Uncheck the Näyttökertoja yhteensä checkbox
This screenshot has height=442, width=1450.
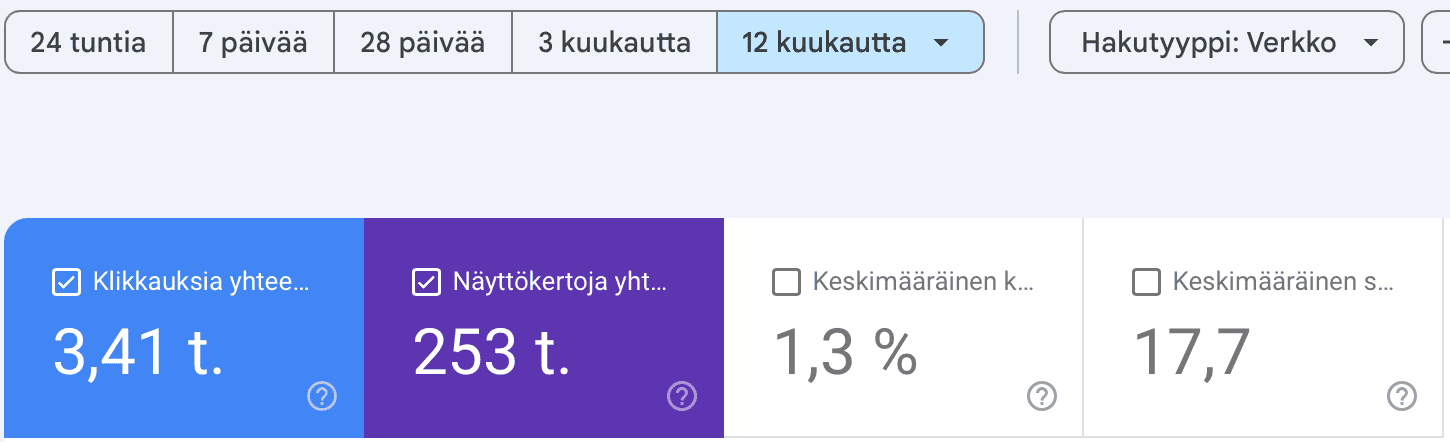click(x=426, y=283)
